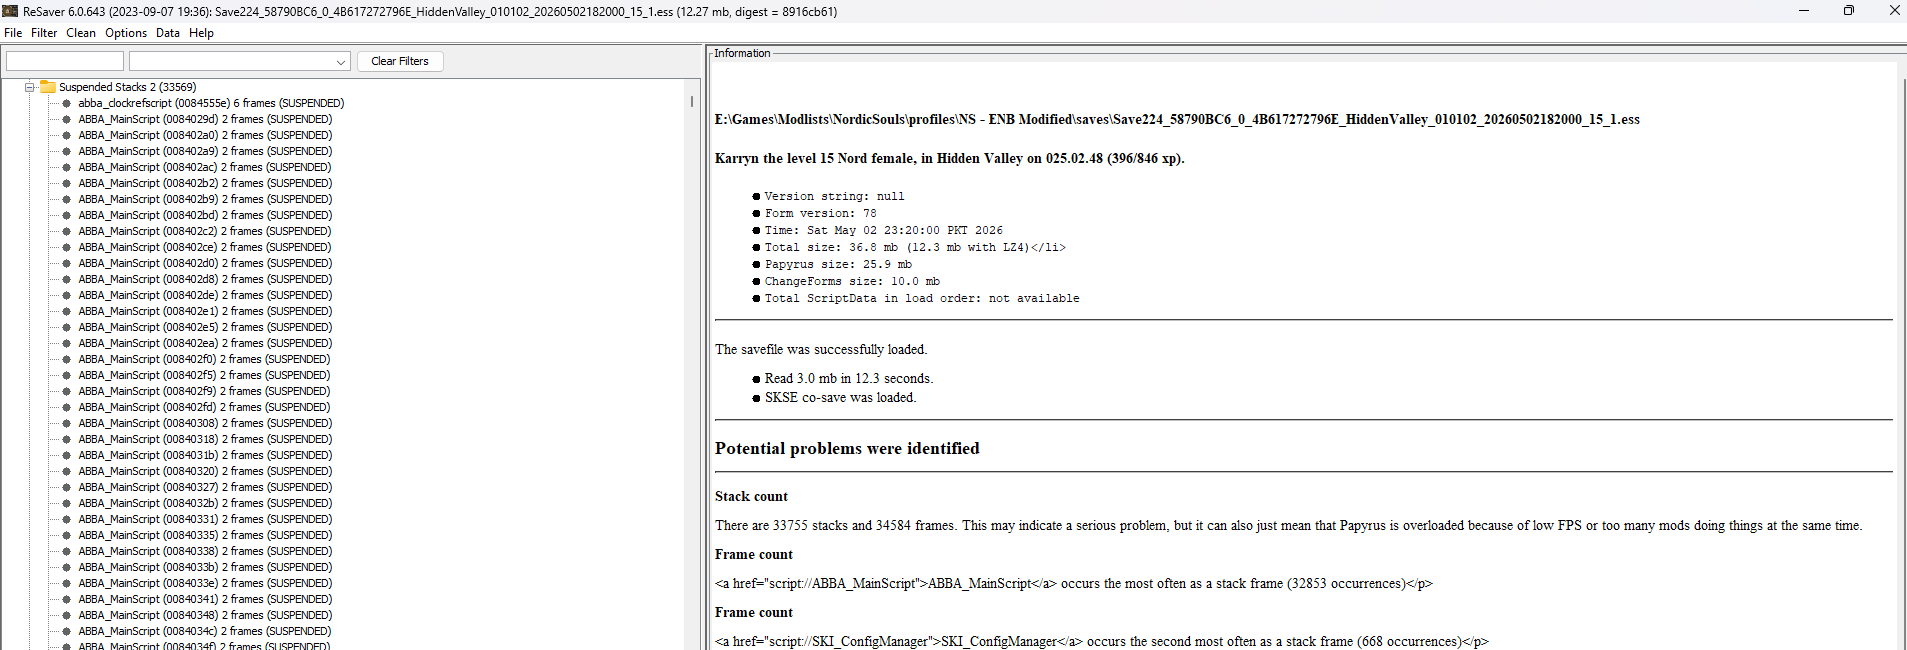Viewport: 1907px width, 650px height.
Task: Click 'SKSE co-save was loaded.' line
Action: click(x=840, y=397)
